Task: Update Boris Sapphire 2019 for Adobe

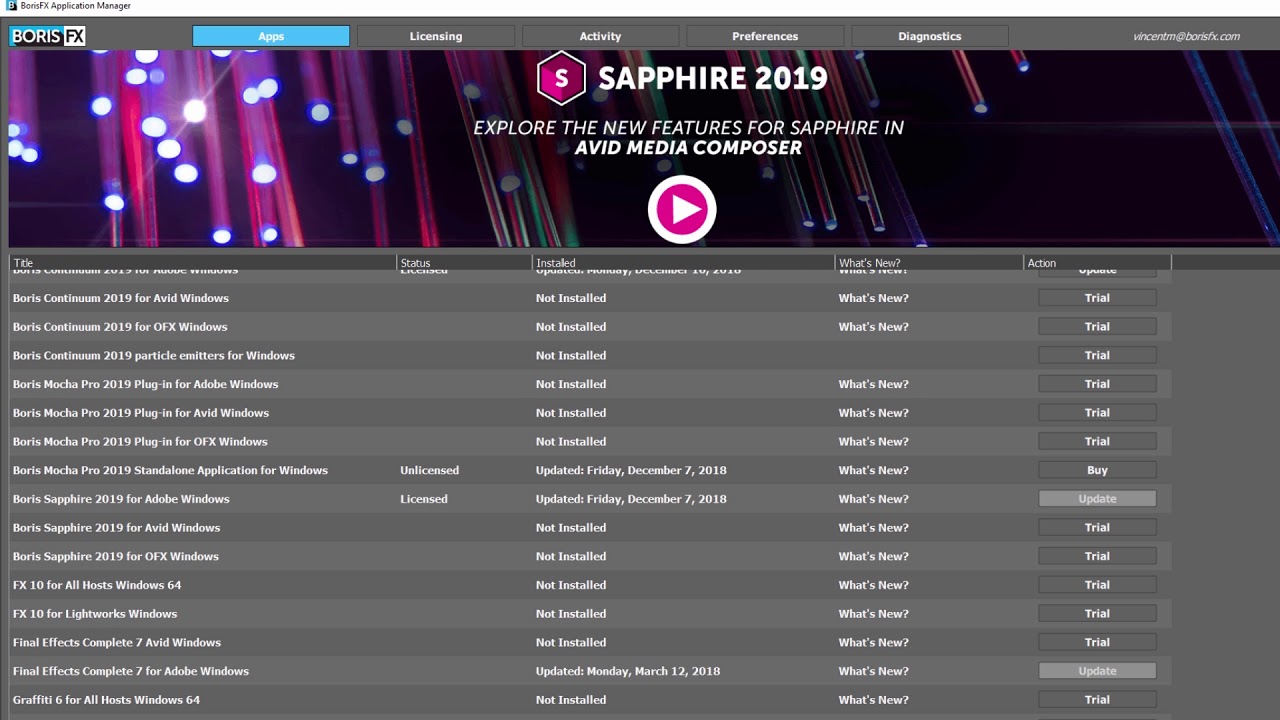Action: [1097, 499]
